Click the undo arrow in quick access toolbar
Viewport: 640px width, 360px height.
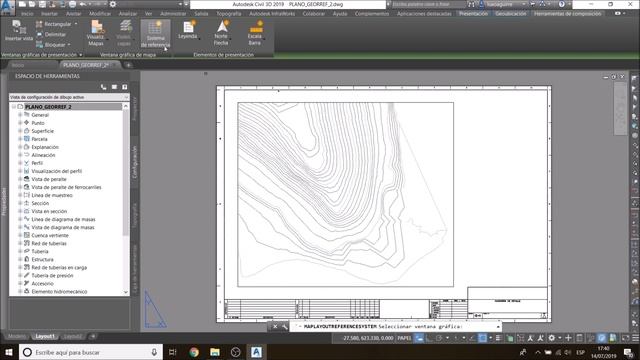coord(83,4)
